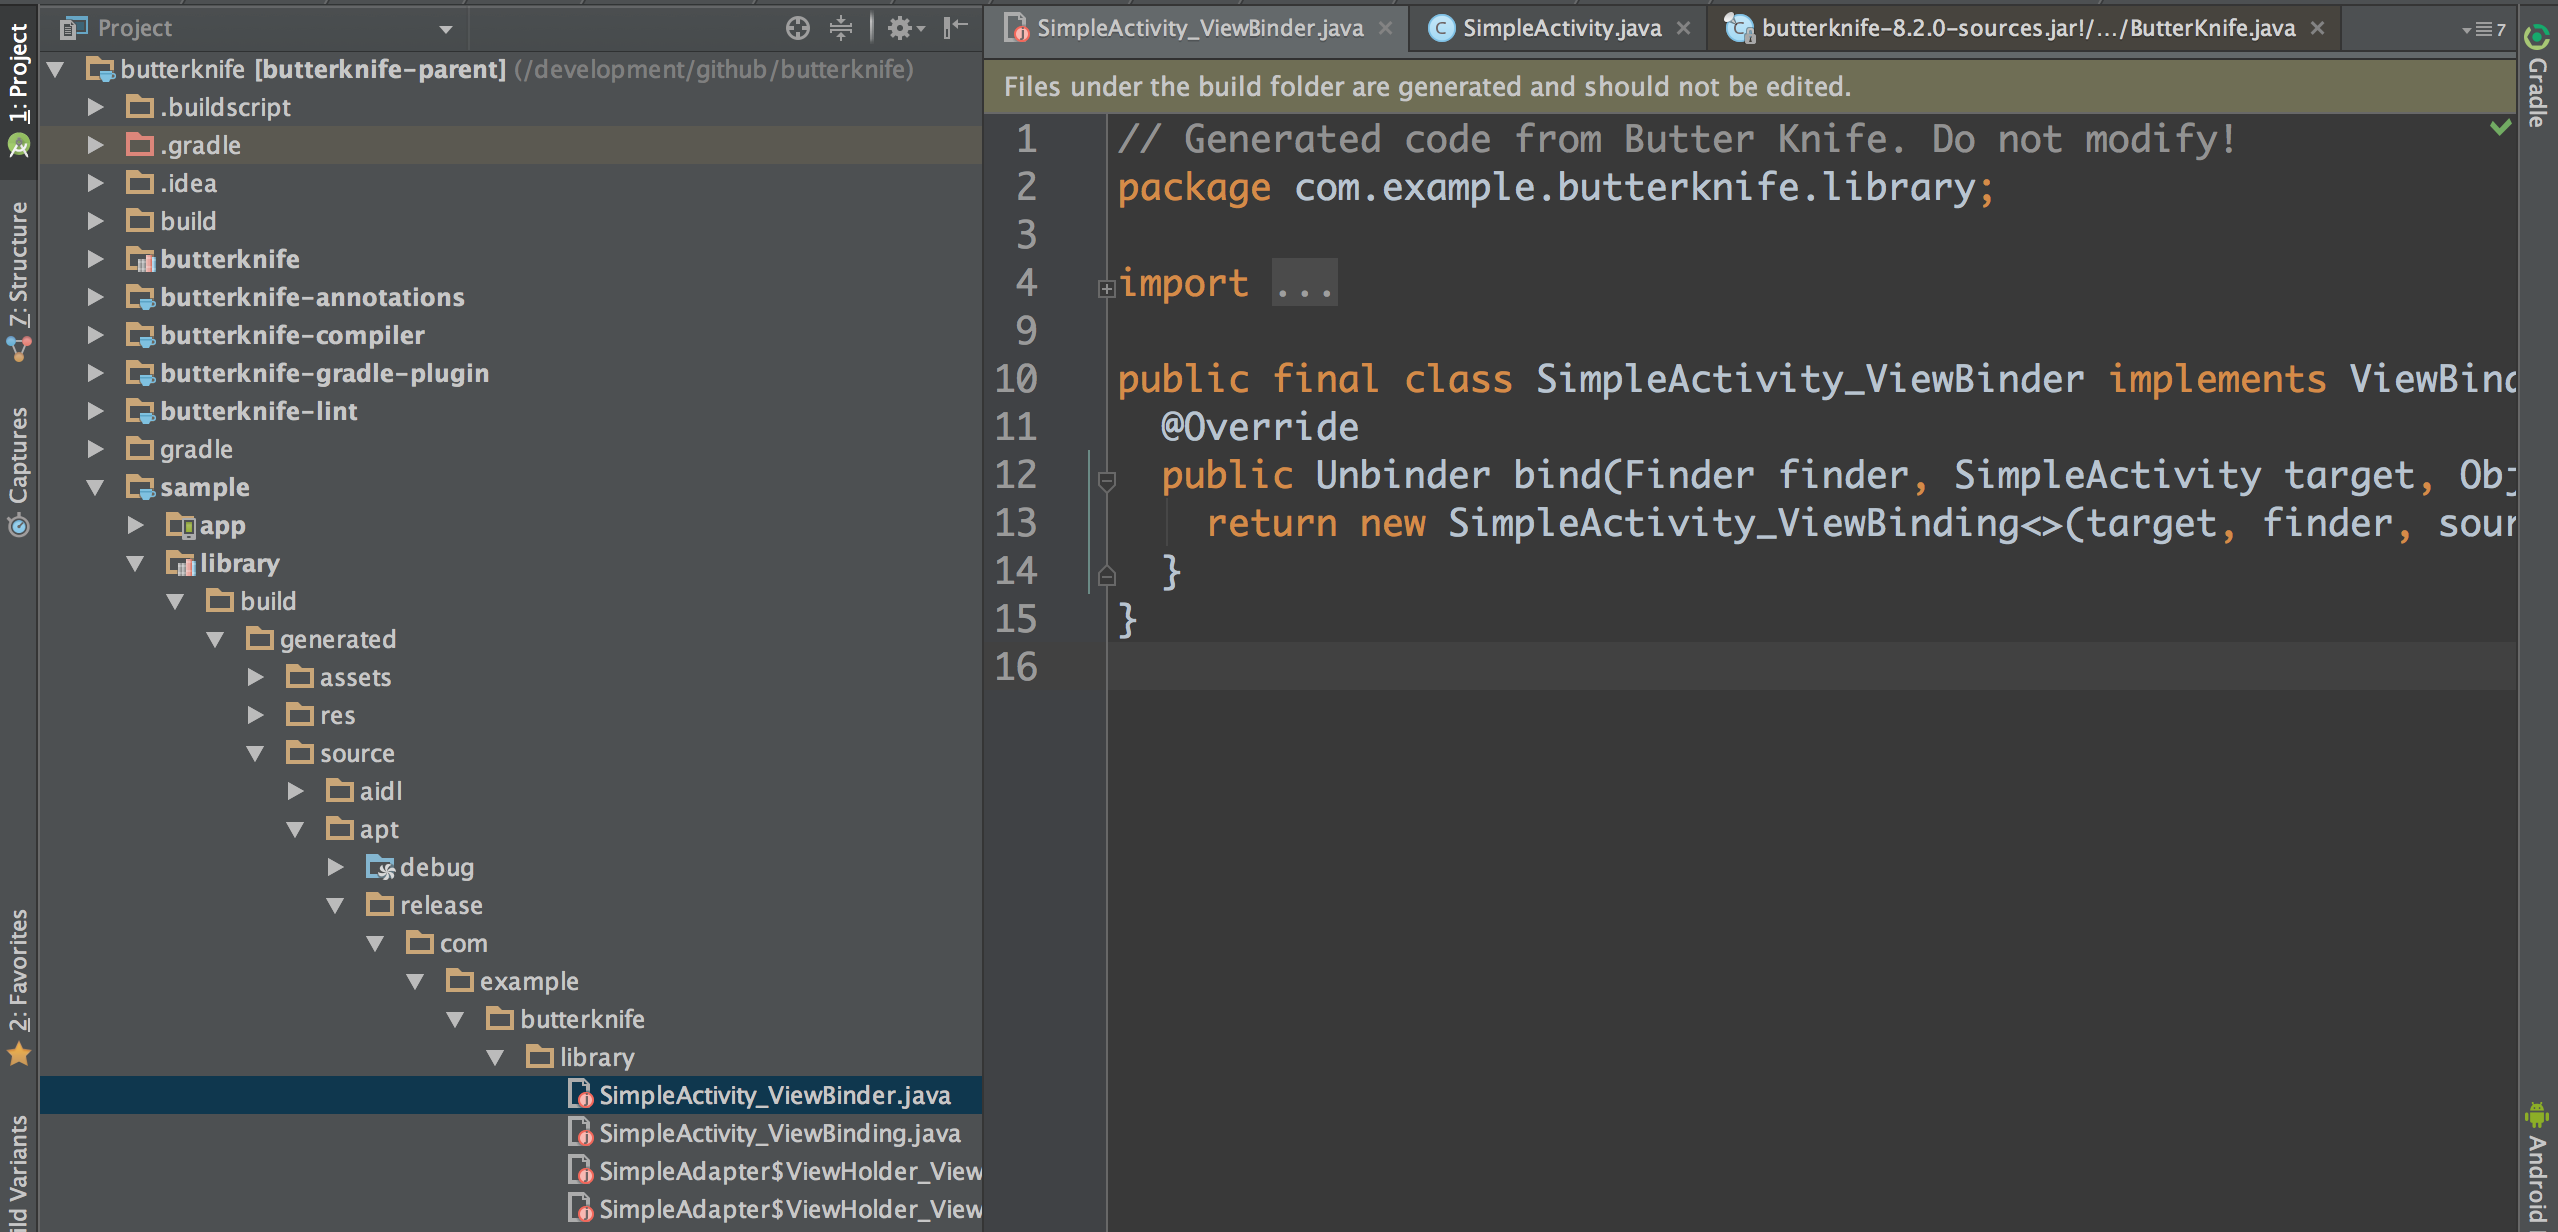The image size is (2558, 1232).
Task: Toggle the Structure tool window
Action: coord(19,280)
